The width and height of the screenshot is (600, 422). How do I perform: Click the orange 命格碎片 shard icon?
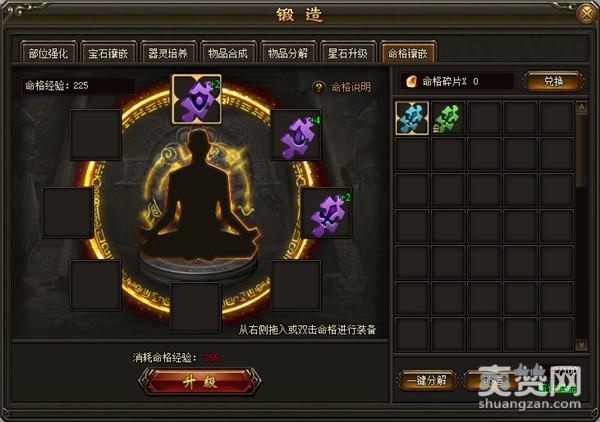tap(411, 81)
